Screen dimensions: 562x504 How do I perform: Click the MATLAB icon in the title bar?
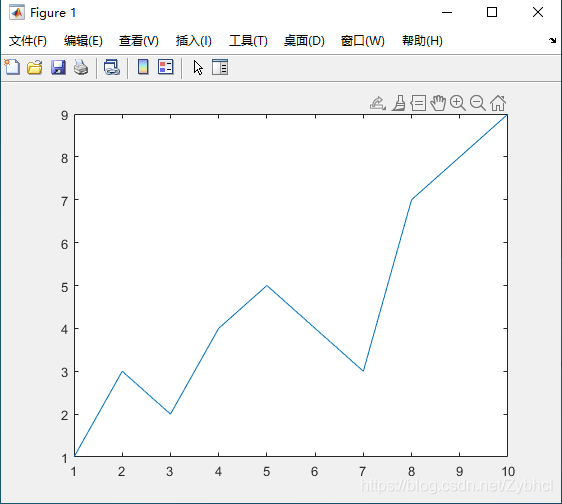tap(17, 13)
